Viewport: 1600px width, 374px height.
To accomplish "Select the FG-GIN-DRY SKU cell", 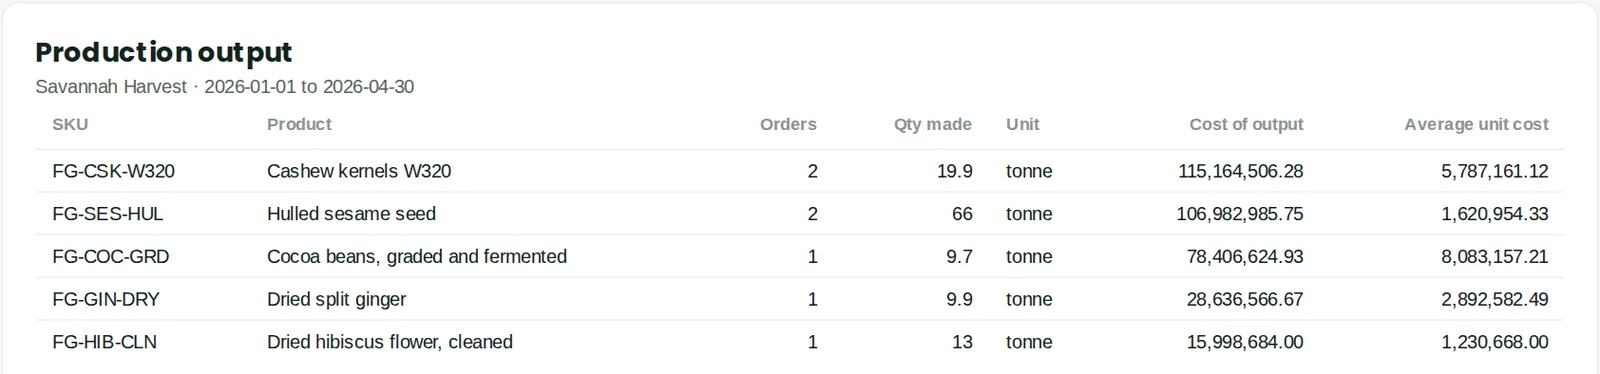I will tap(106, 300).
